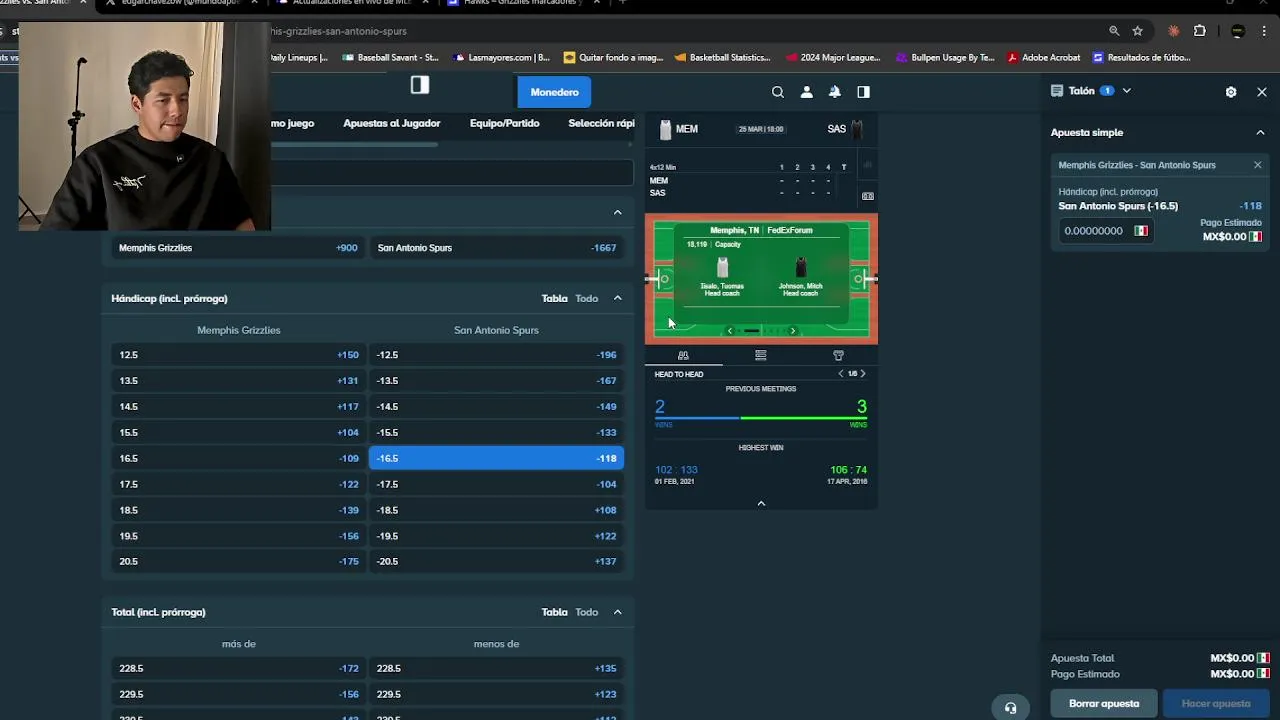Collapse the Hándicap (incl. prórroga) market

[x=617, y=298]
